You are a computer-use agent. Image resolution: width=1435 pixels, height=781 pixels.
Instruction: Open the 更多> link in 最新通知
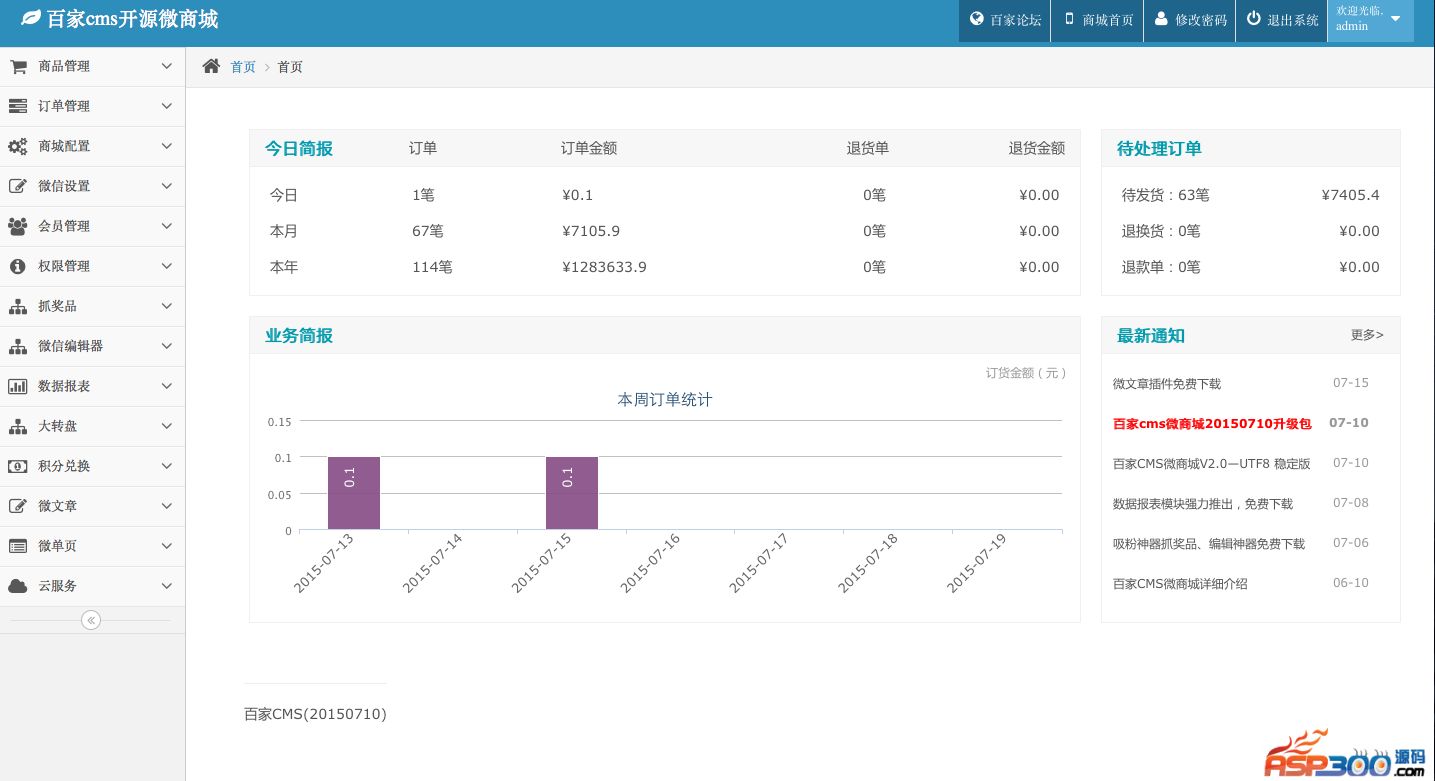(1367, 335)
